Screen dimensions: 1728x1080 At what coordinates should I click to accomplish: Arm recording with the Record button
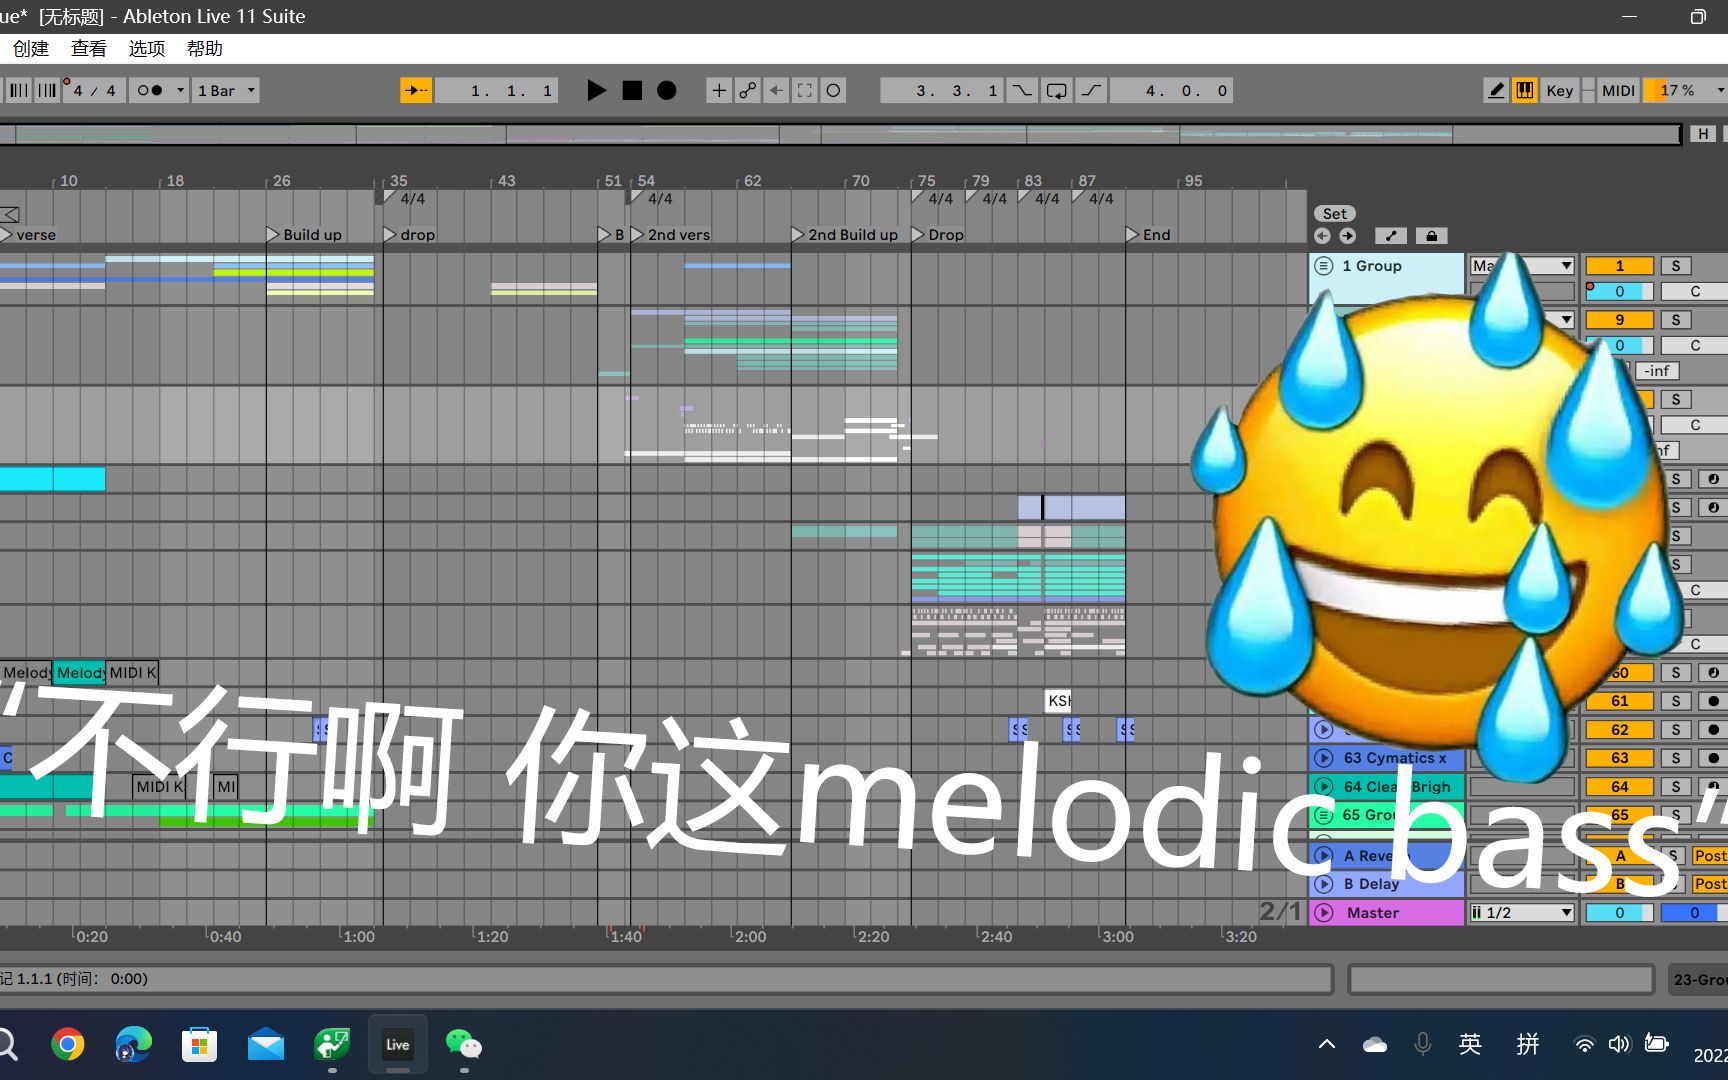pyautogui.click(x=667, y=90)
